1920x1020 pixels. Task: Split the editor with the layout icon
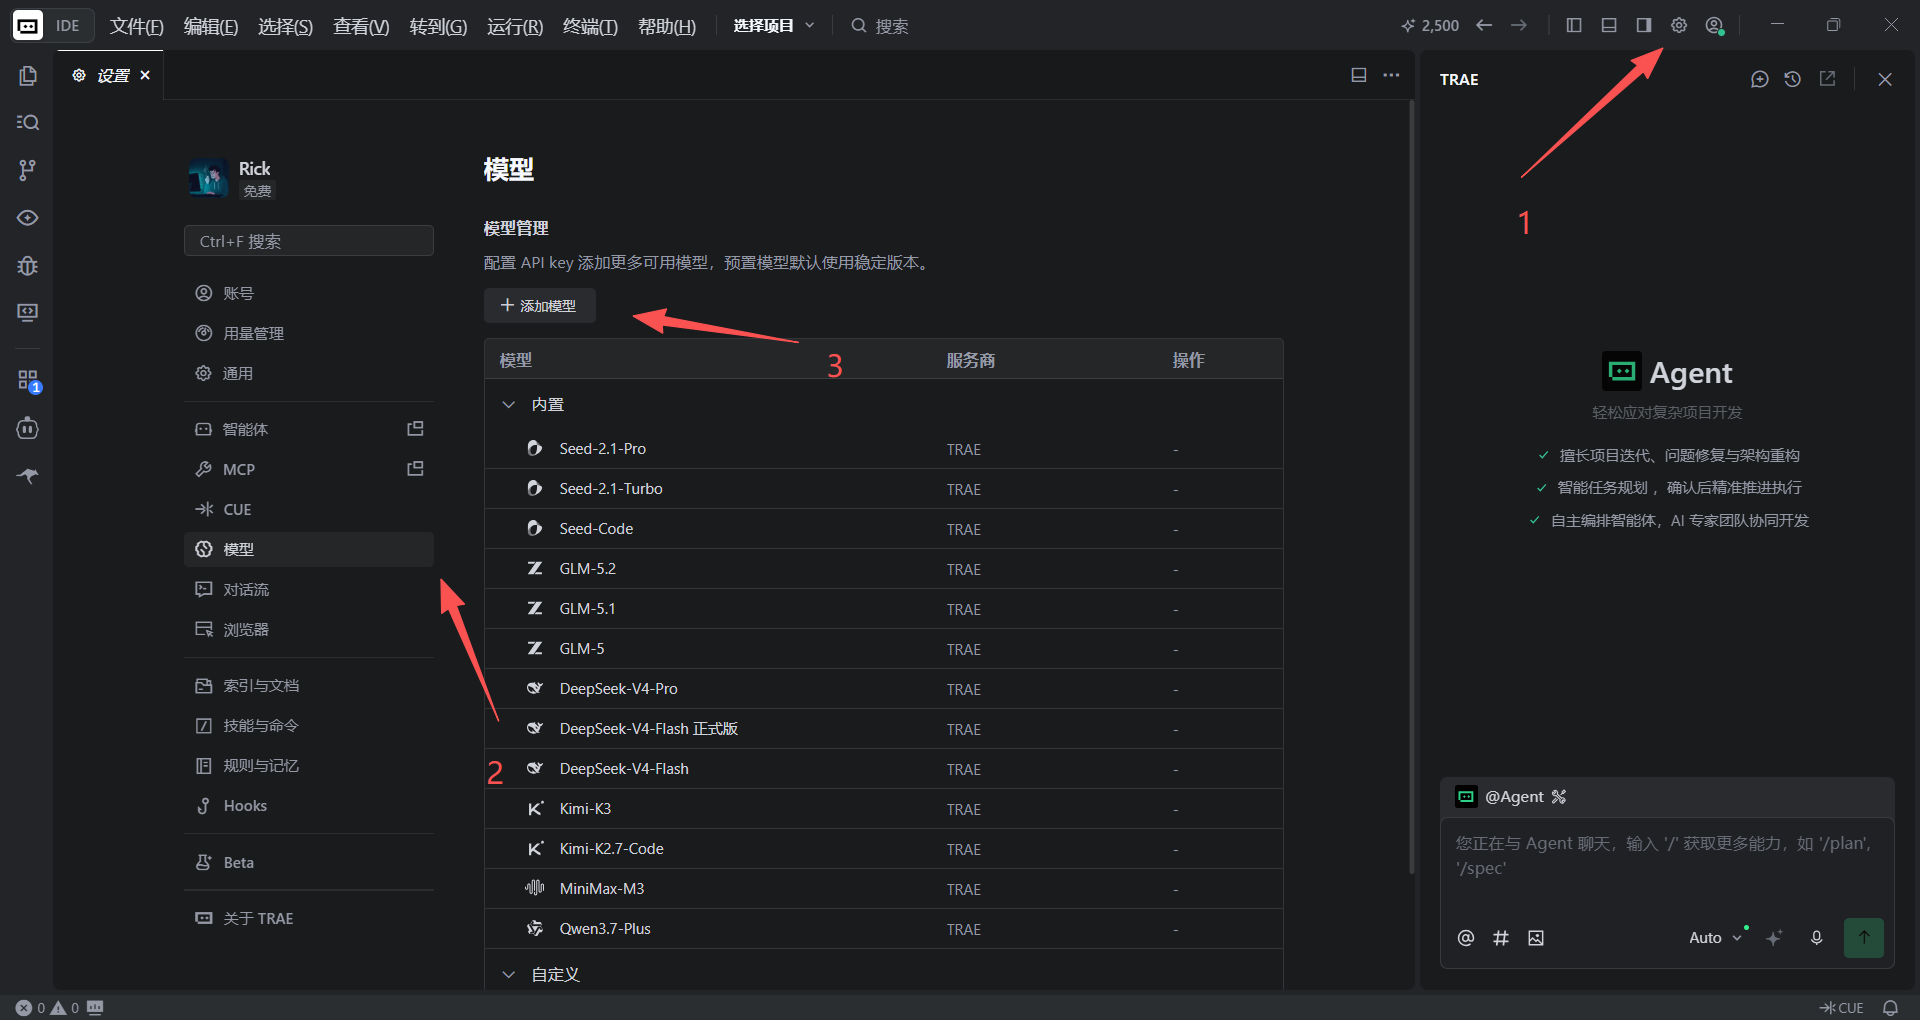click(x=1359, y=75)
